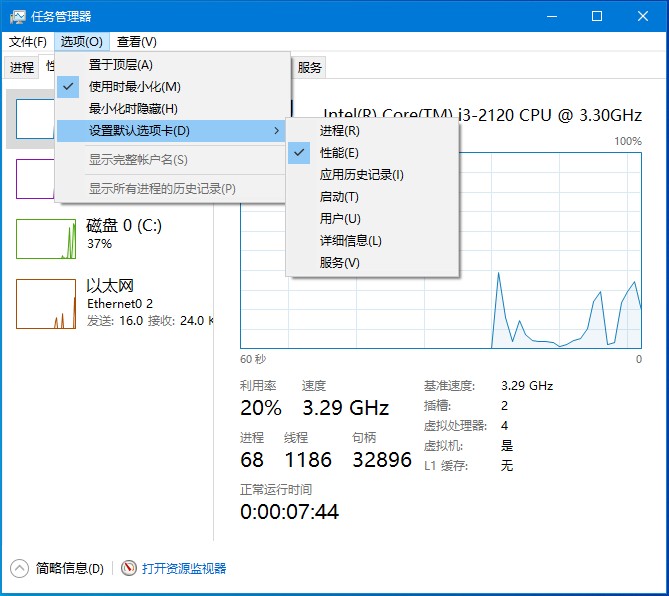The height and width of the screenshot is (596, 669).
Task: Toggle 置于顶层 (Always on top) option
Action: [121, 65]
